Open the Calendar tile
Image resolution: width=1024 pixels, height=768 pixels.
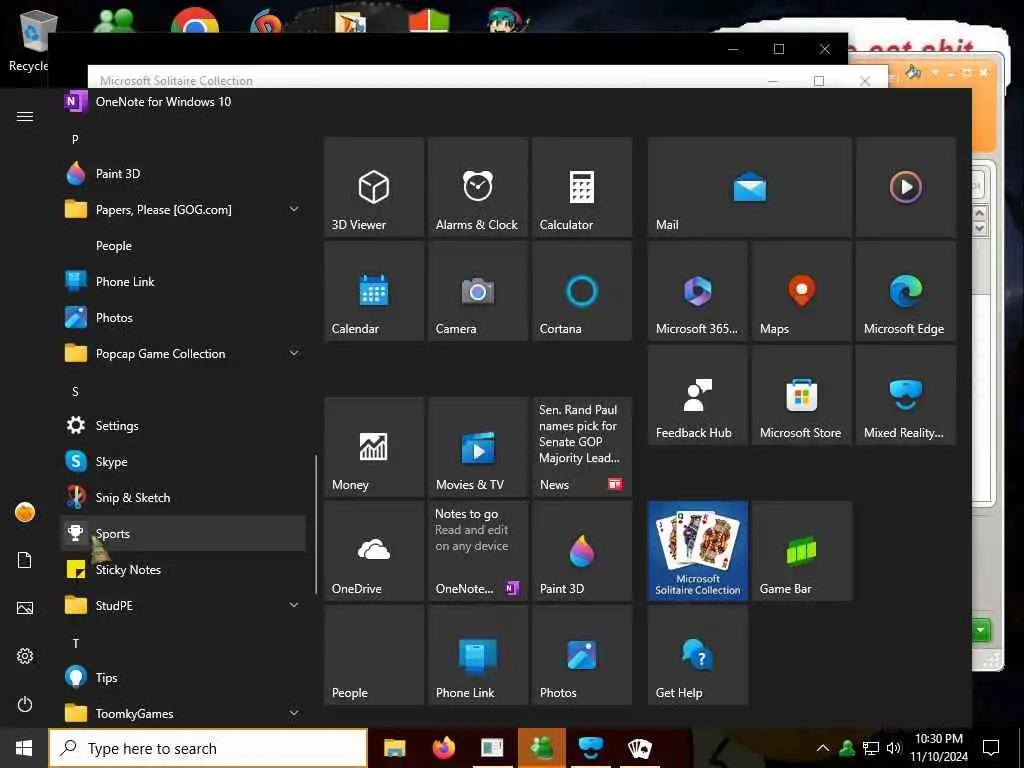tap(374, 291)
